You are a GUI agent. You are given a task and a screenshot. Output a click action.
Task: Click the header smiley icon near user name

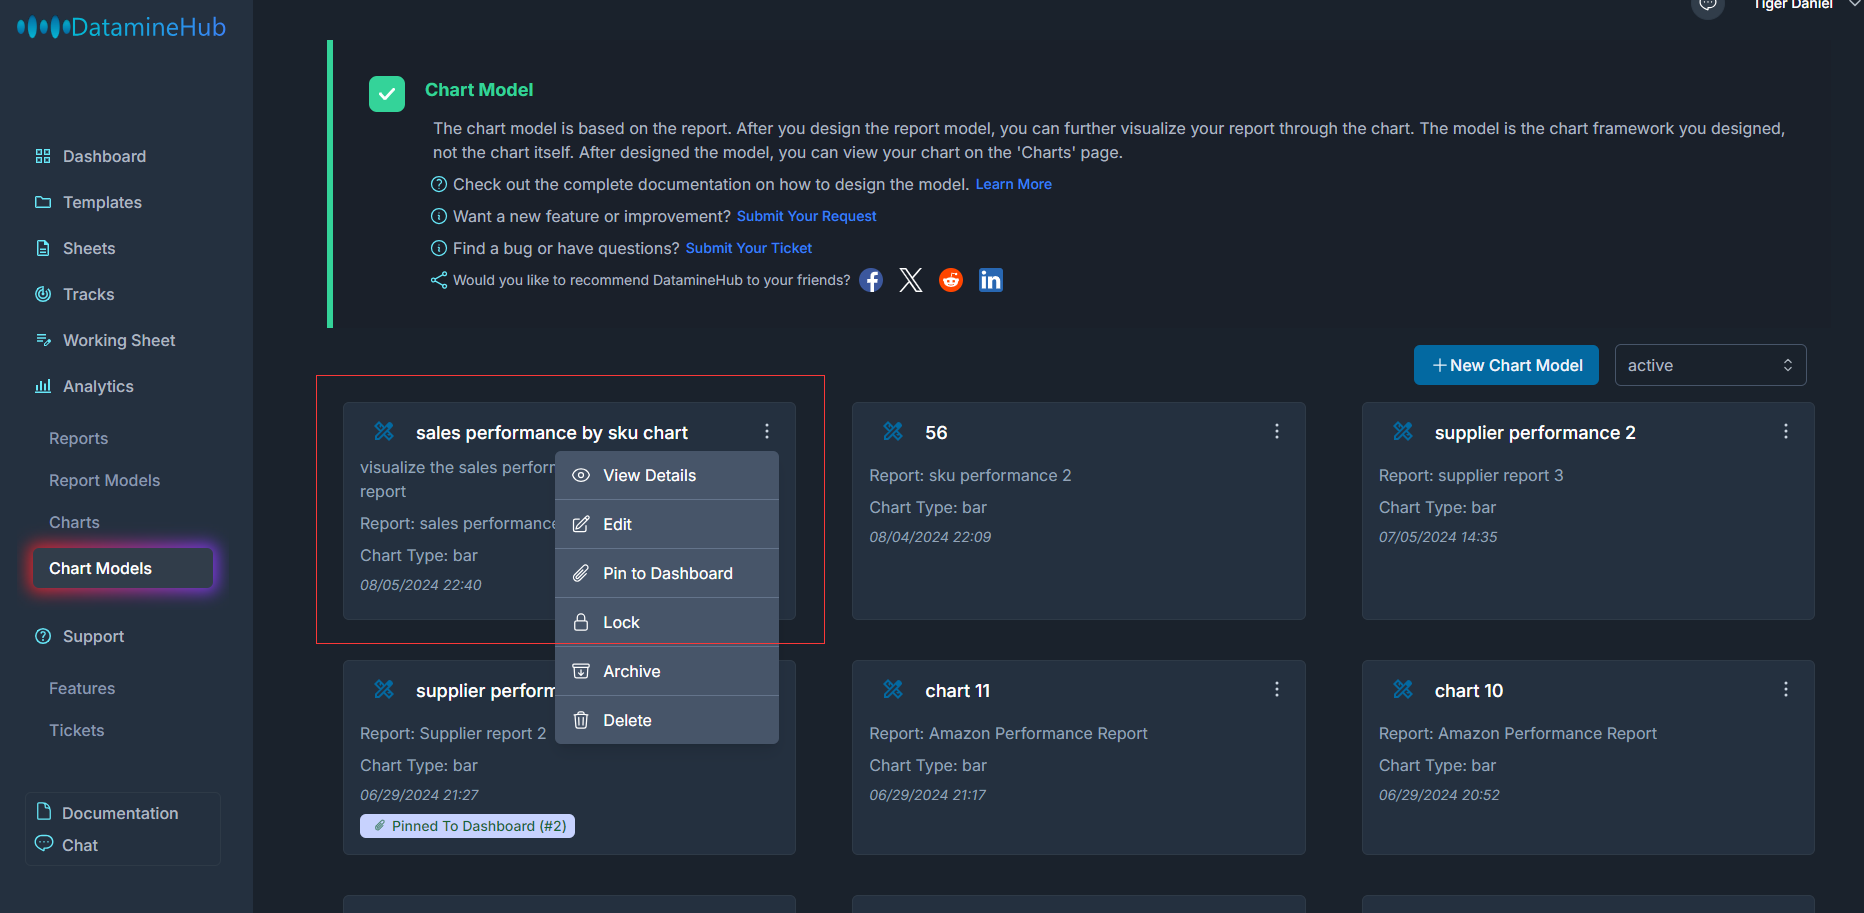(1708, 5)
